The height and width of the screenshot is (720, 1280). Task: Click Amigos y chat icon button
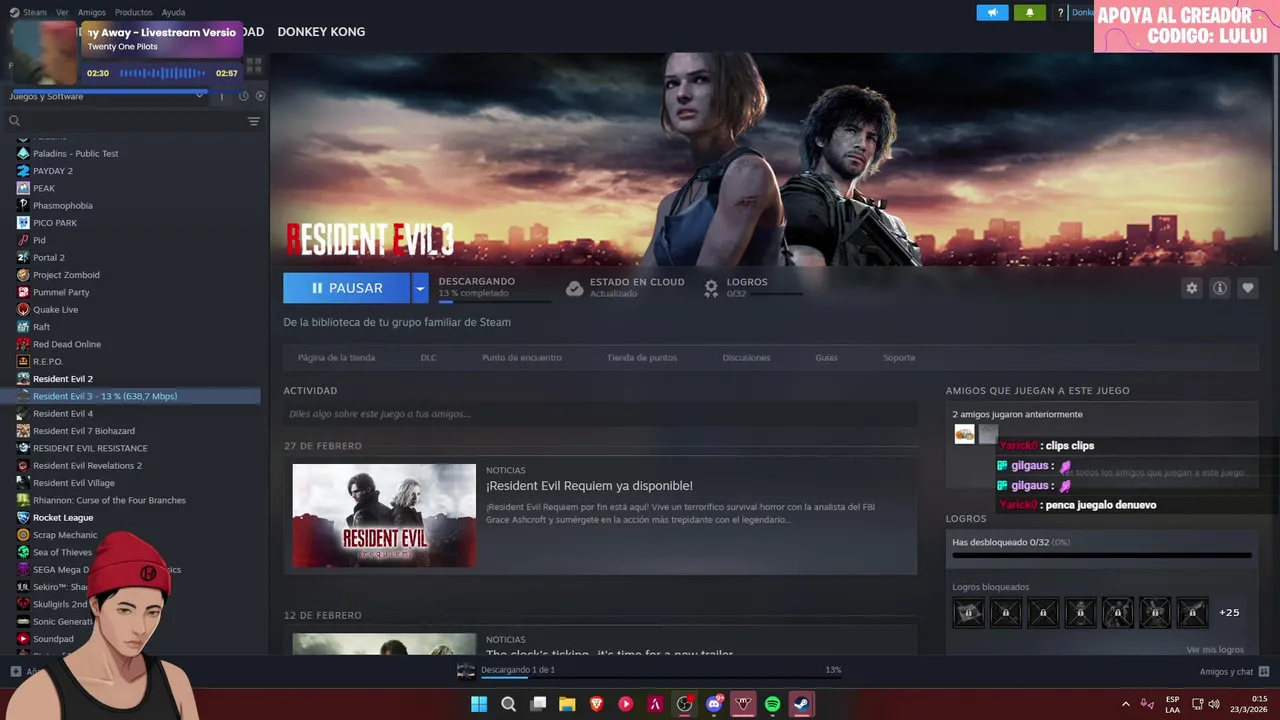click(x=1264, y=672)
